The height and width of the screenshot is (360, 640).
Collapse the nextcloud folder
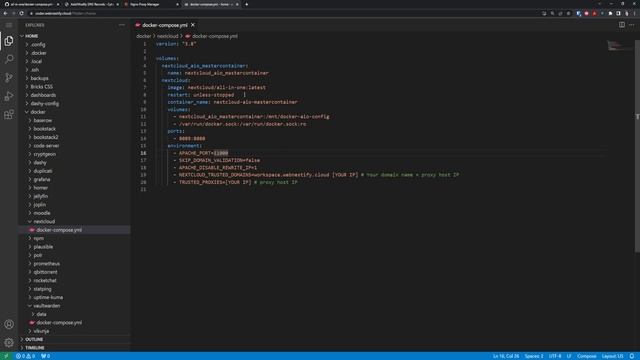[75, 222]
